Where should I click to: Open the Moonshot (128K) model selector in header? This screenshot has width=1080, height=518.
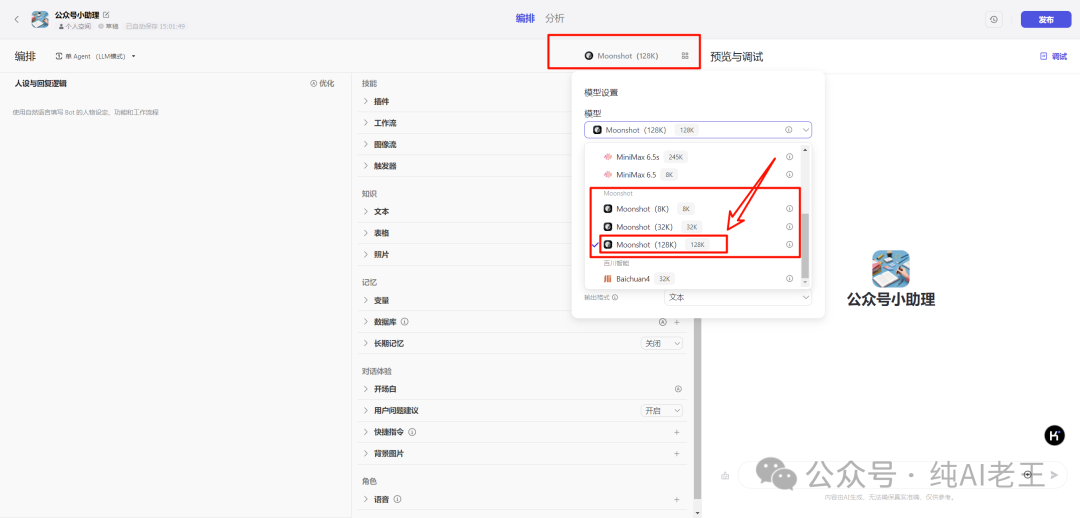[621, 56]
